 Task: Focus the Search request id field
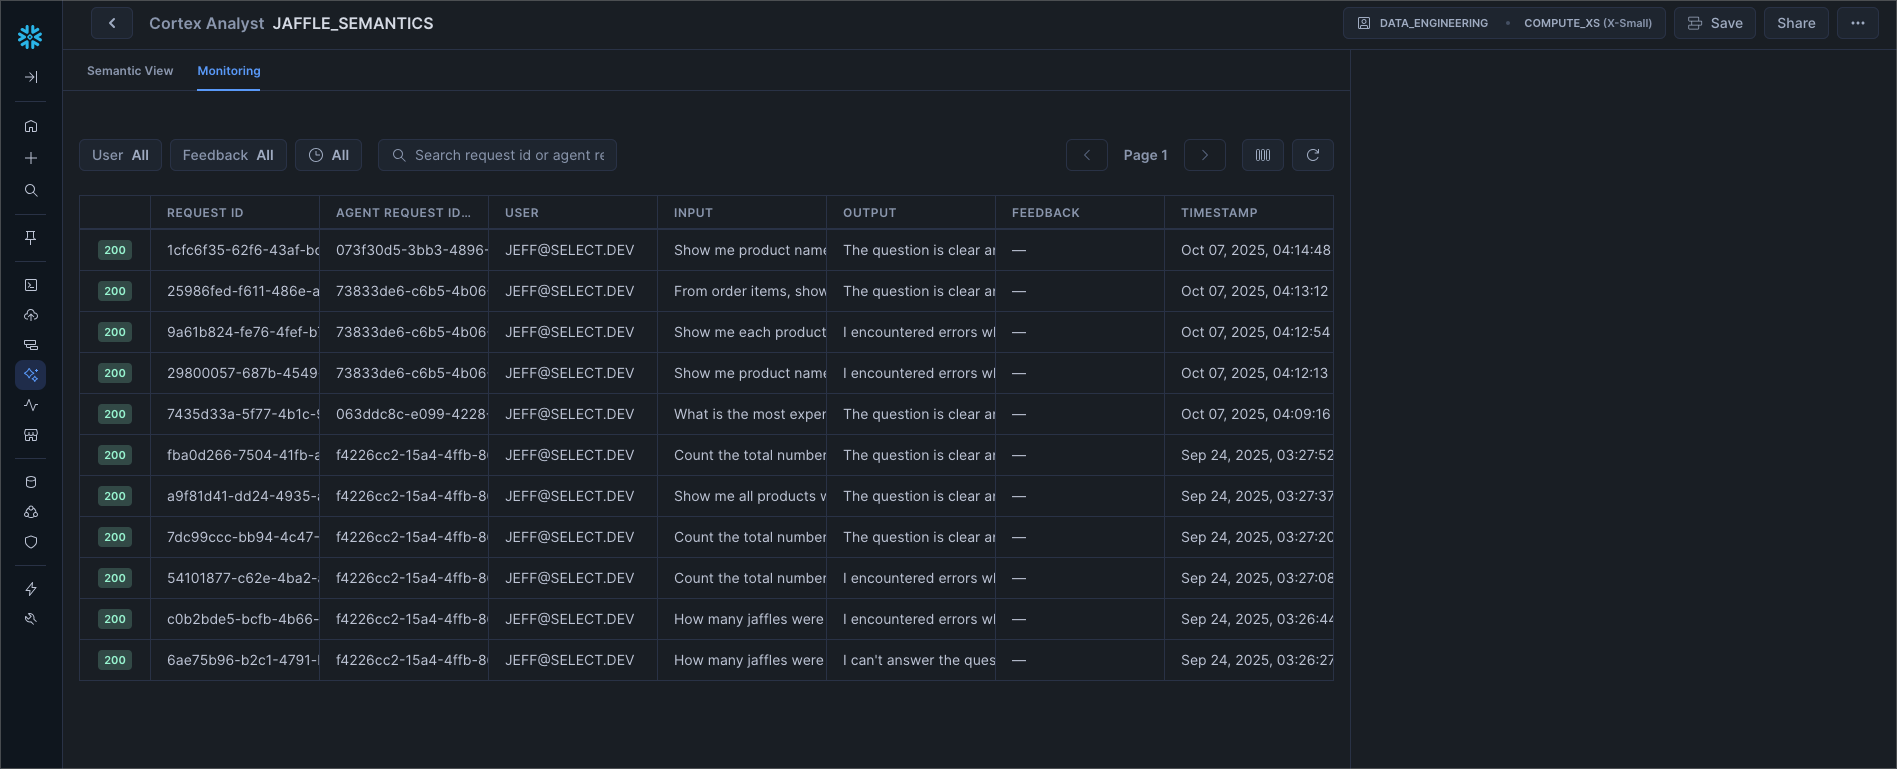click(498, 155)
